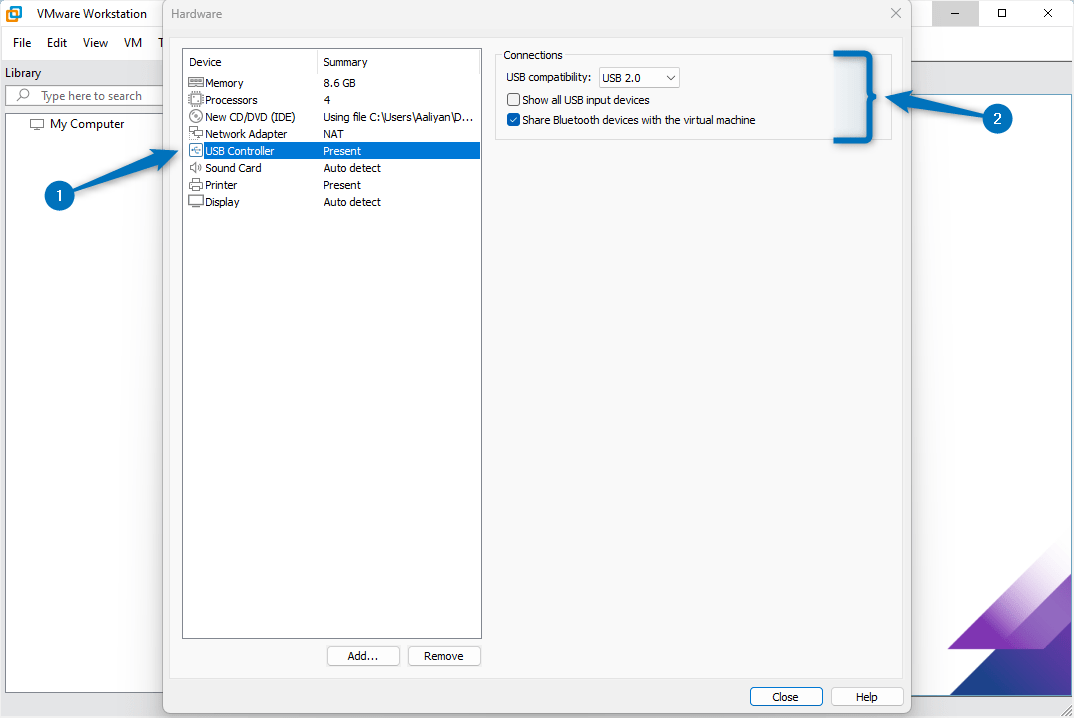This screenshot has height=718, width=1074.
Task: Disable Share Bluetooth devices with virtual machine
Action: [x=513, y=119]
